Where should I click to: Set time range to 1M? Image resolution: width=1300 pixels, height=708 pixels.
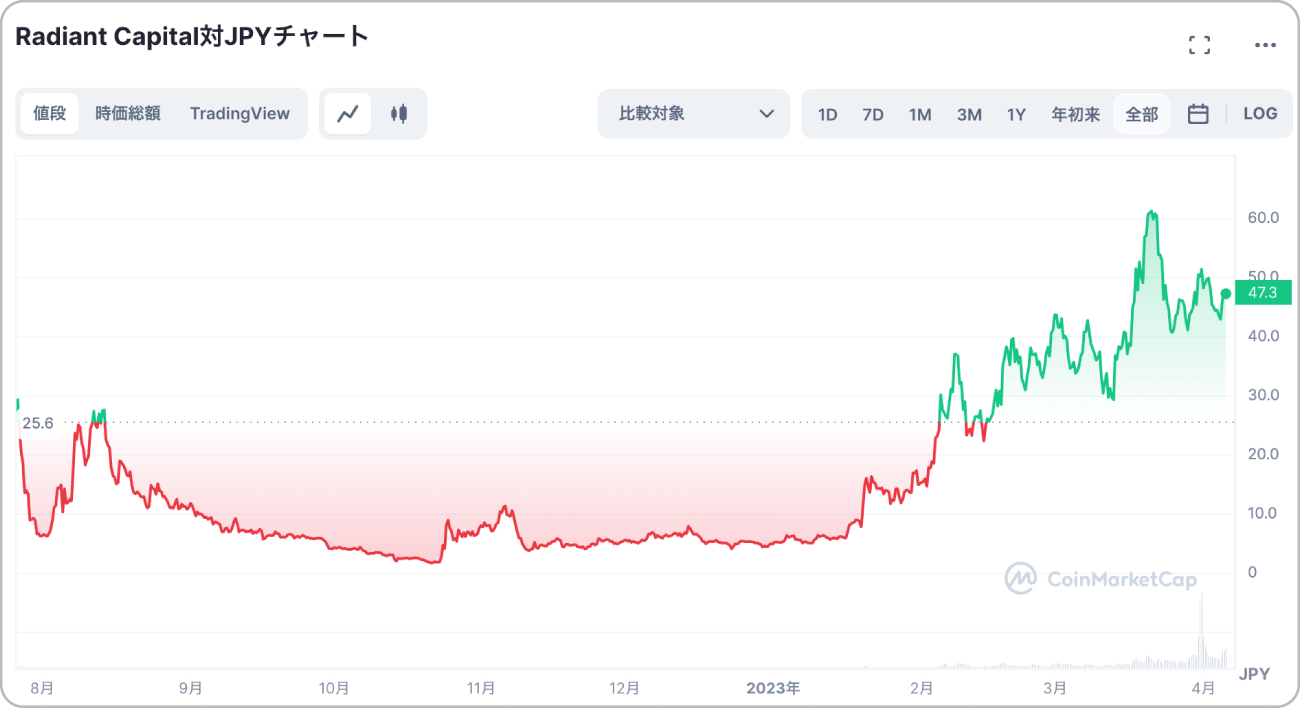click(x=920, y=114)
